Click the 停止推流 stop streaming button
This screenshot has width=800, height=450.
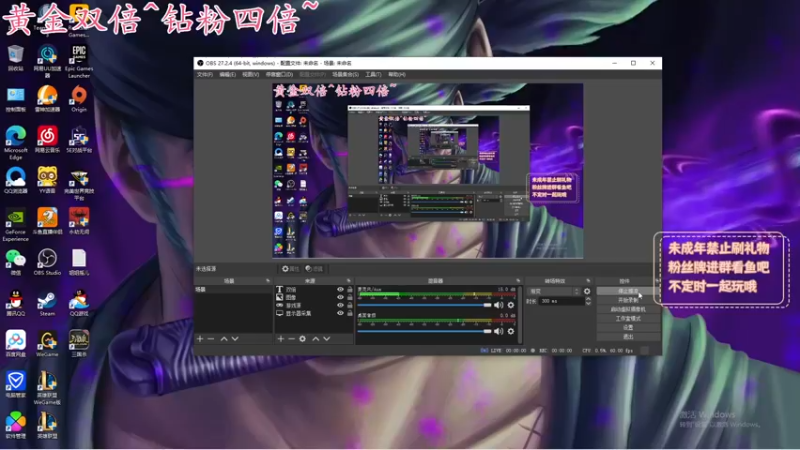pos(628,291)
